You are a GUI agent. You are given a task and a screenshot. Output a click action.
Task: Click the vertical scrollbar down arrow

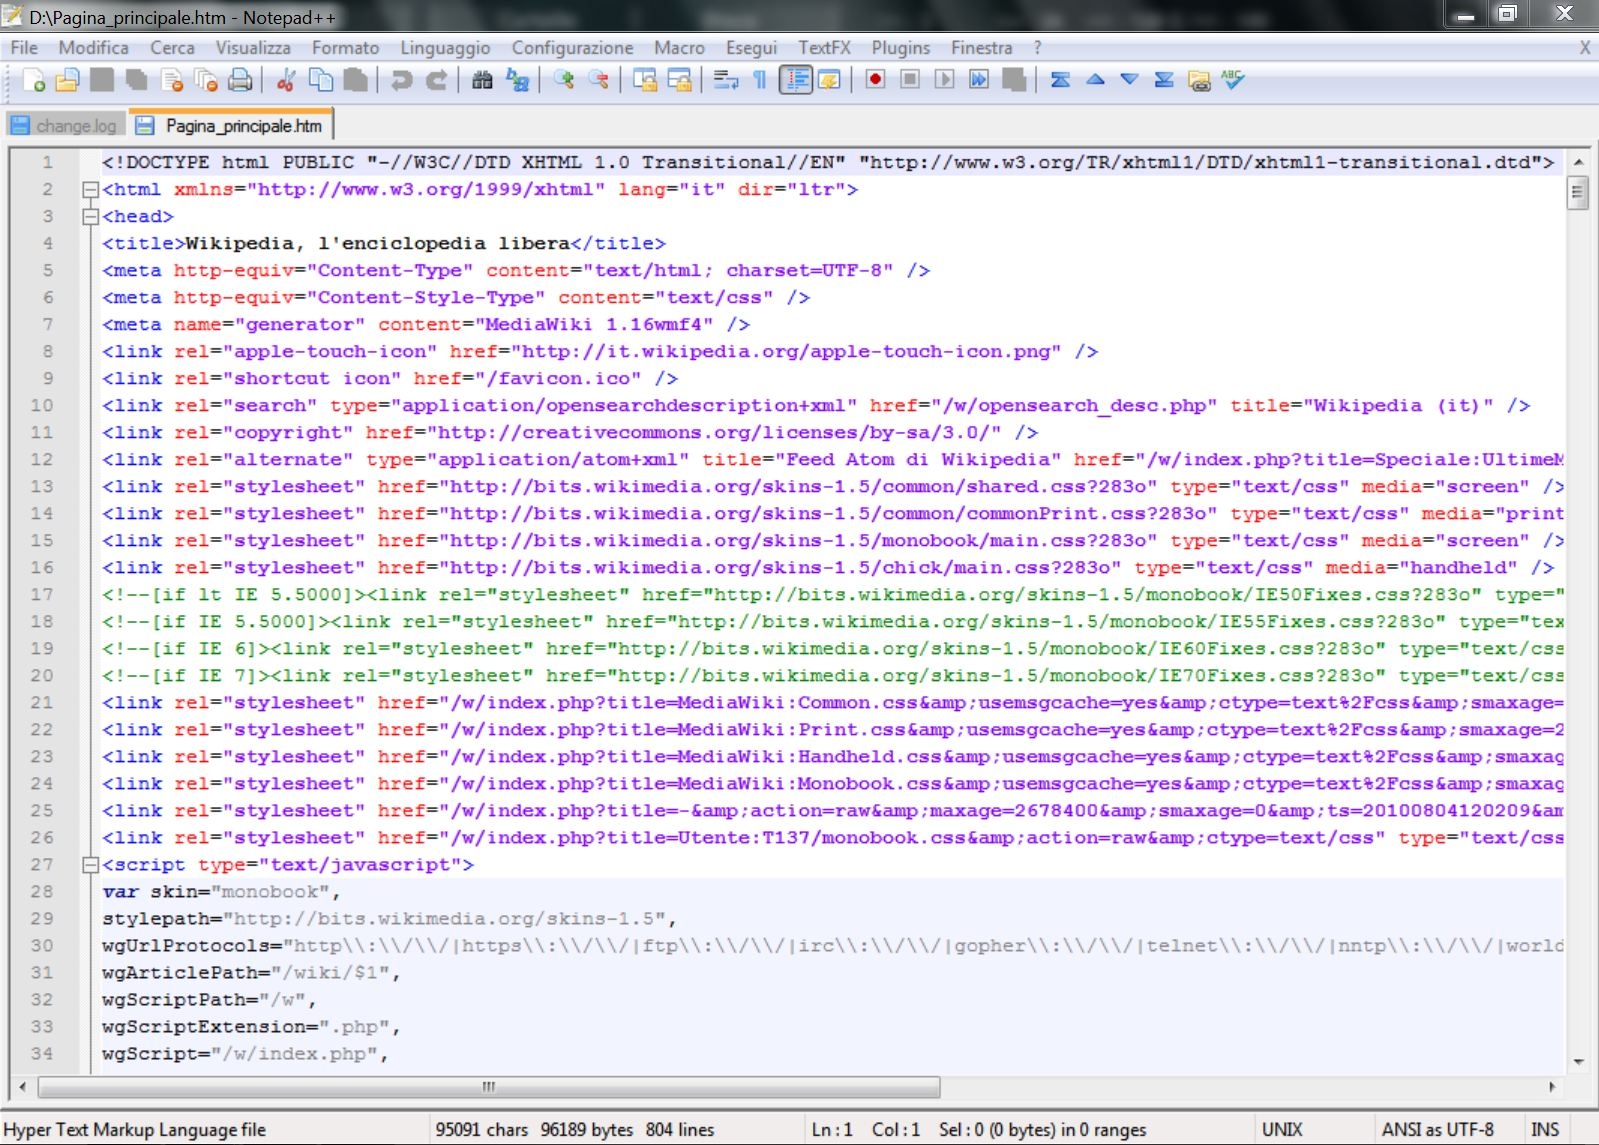(x=1578, y=1062)
